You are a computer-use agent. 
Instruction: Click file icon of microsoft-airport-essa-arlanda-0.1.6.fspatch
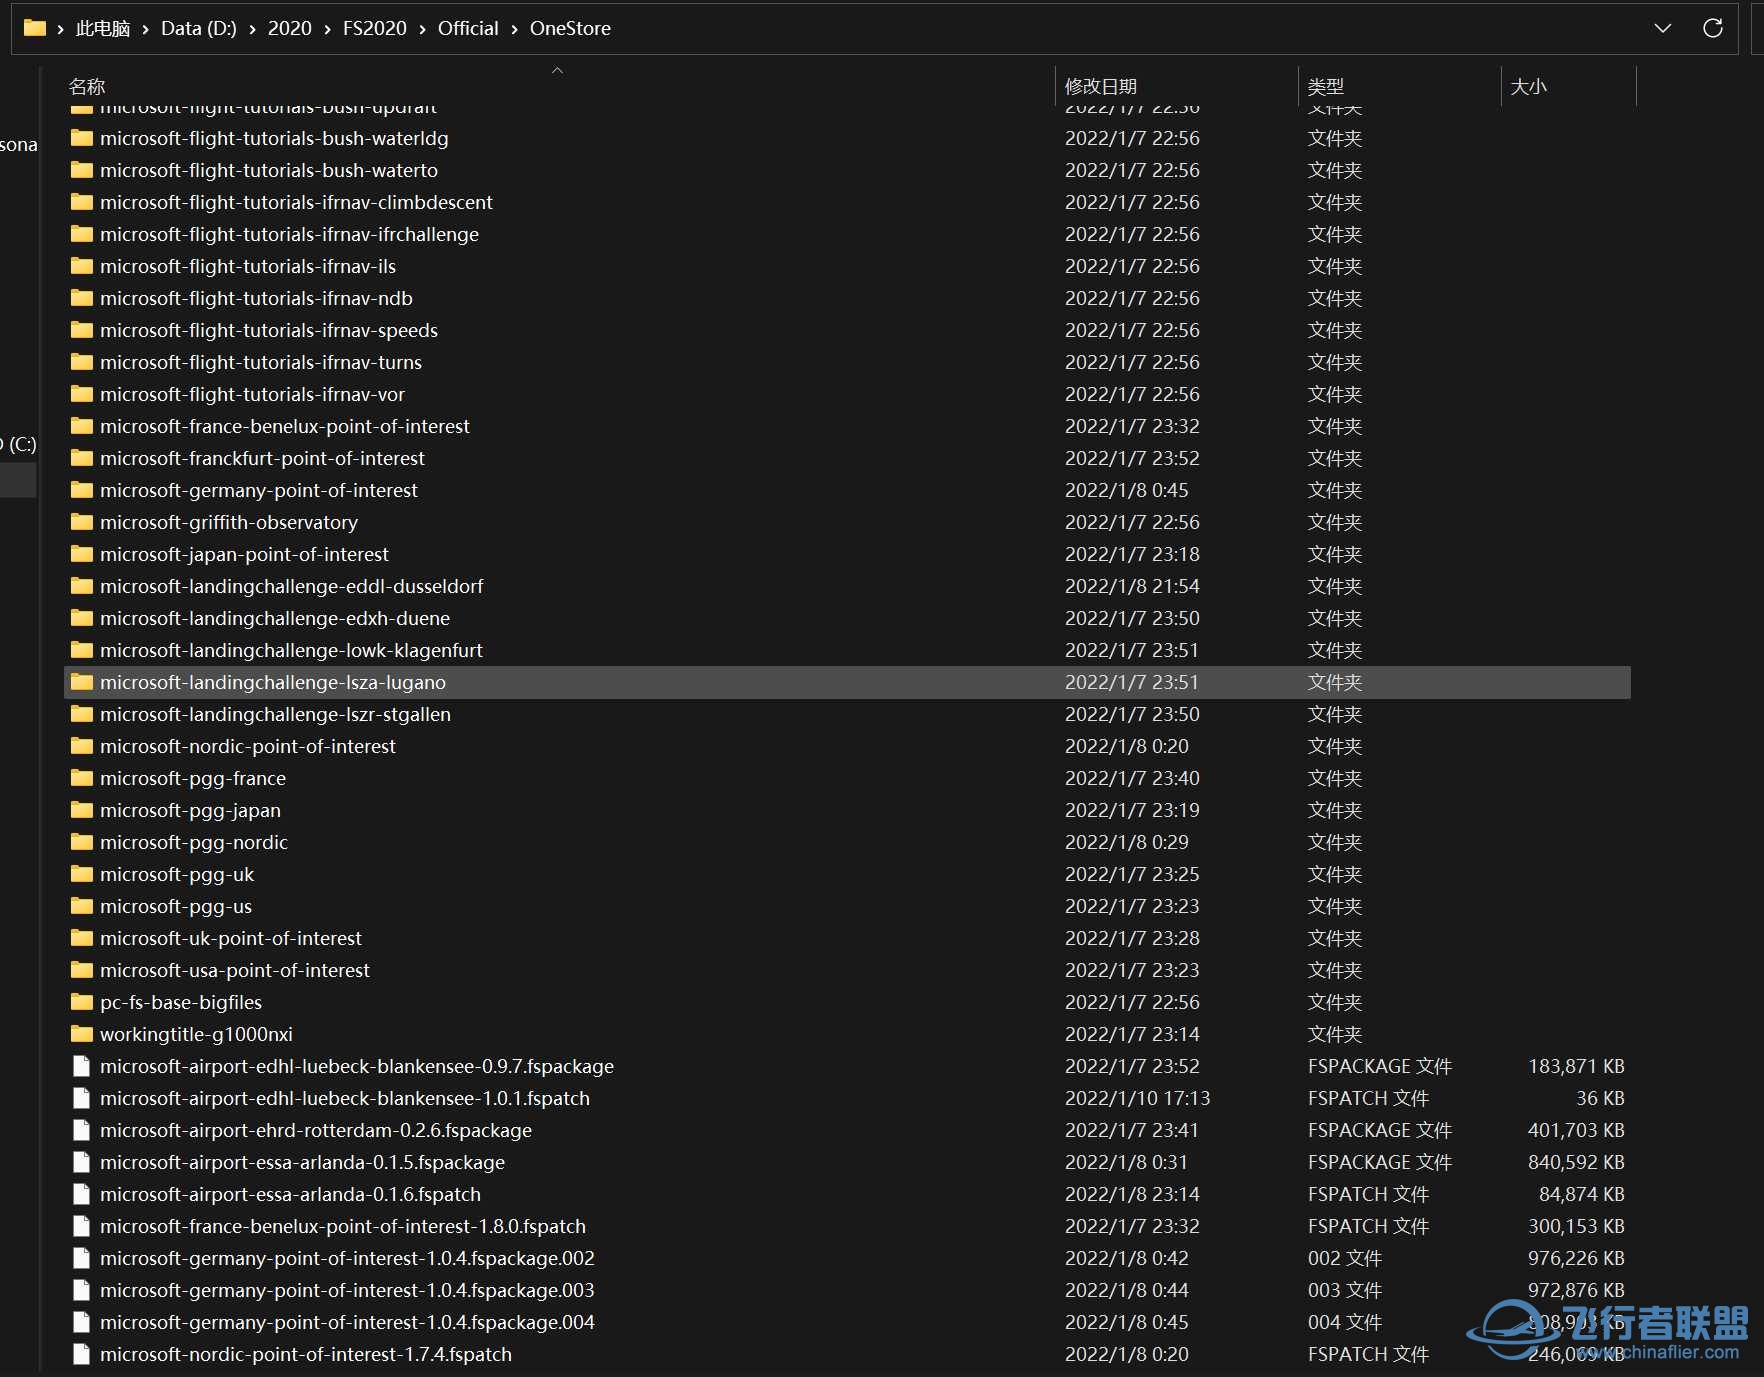click(x=82, y=1194)
